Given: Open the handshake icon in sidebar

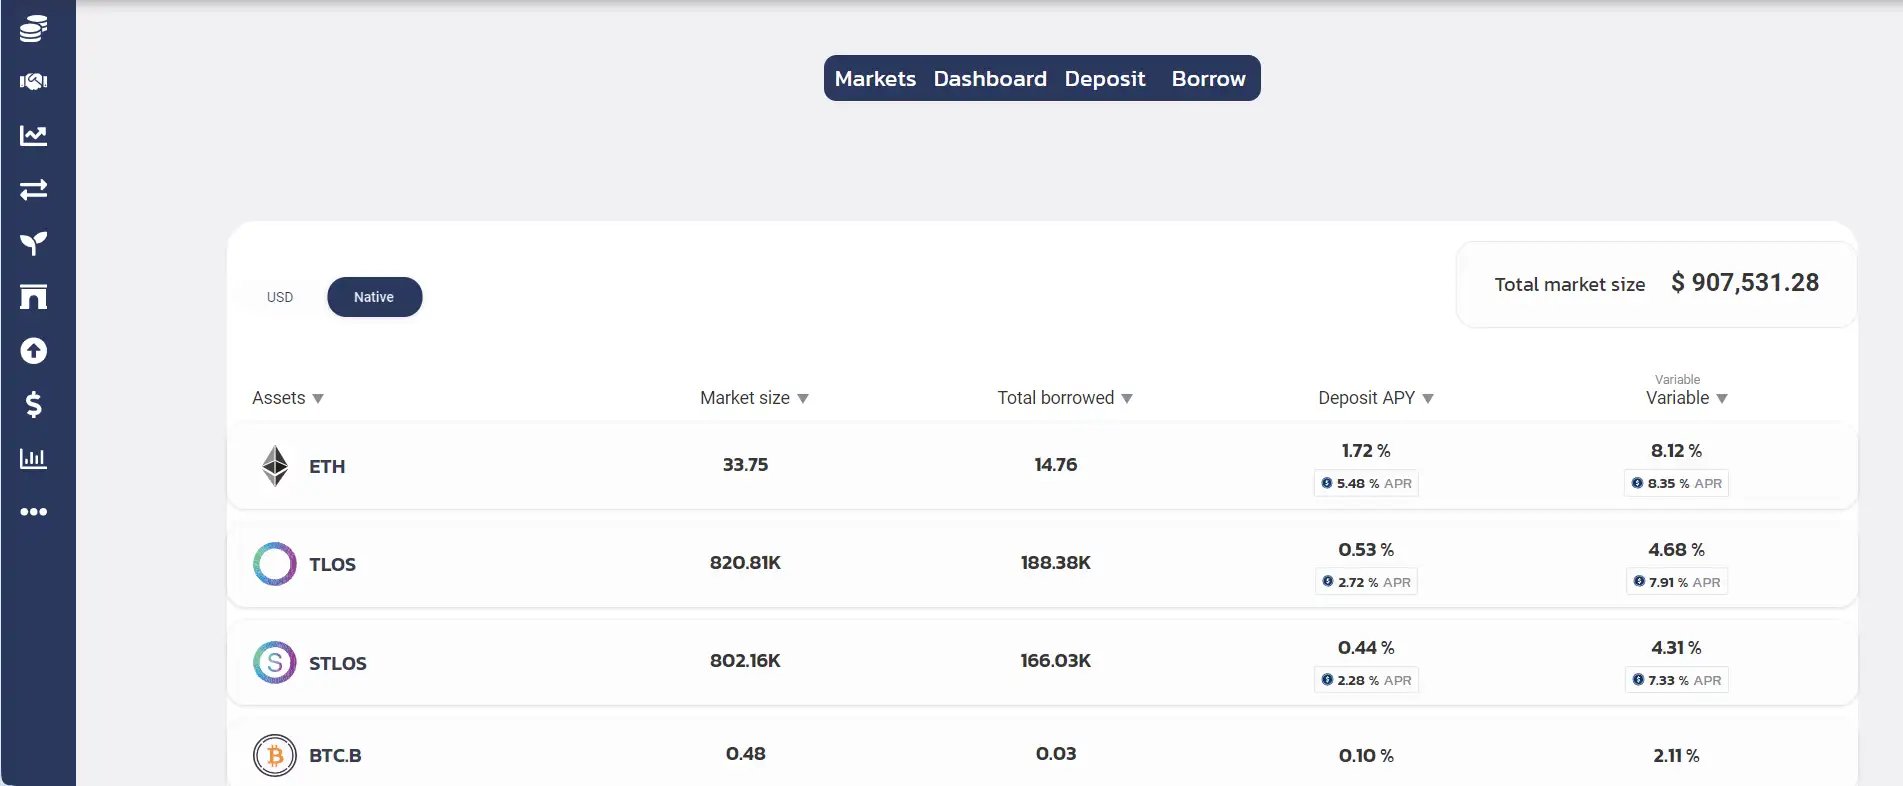Looking at the screenshot, I should point(33,82).
